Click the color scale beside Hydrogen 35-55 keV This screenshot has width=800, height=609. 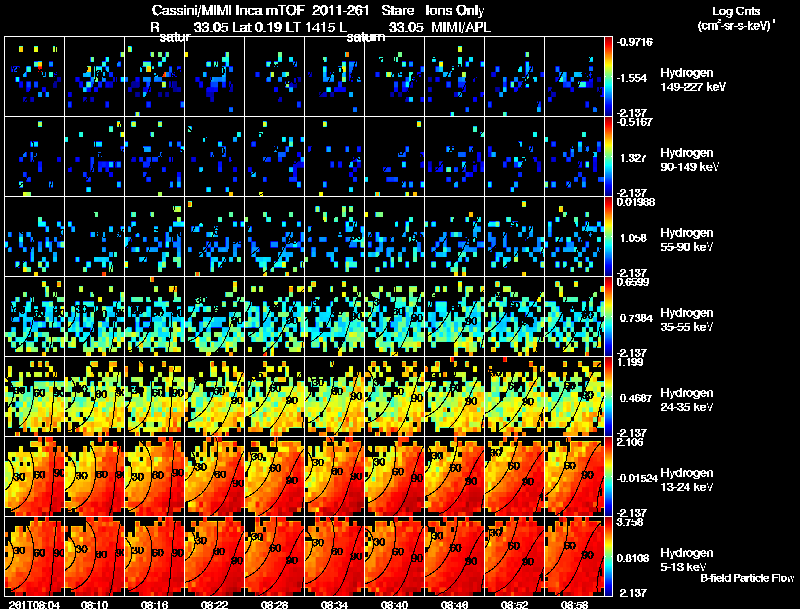pos(610,316)
